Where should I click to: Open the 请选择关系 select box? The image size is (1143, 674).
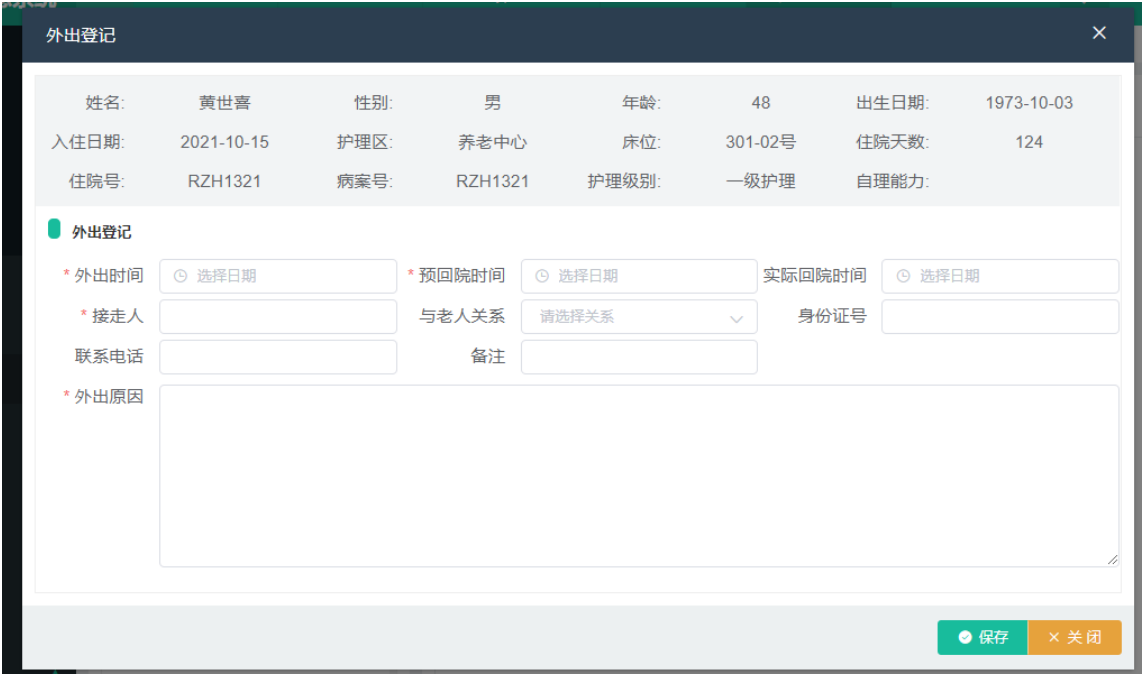[630, 317]
